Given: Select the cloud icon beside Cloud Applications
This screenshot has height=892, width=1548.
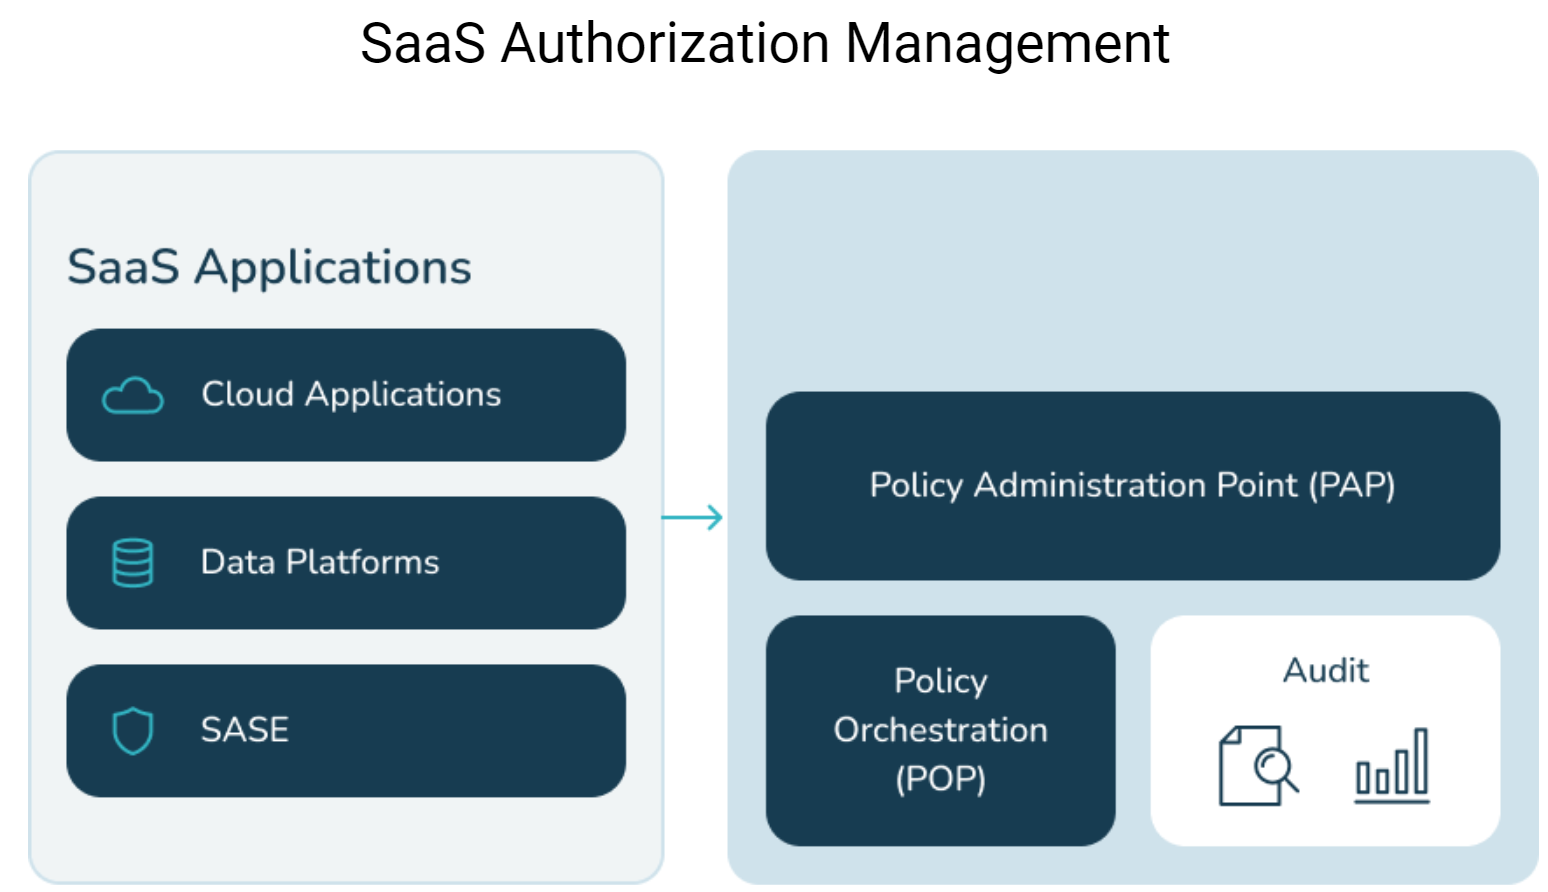Looking at the screenshot, I should (x=135, y=394).
